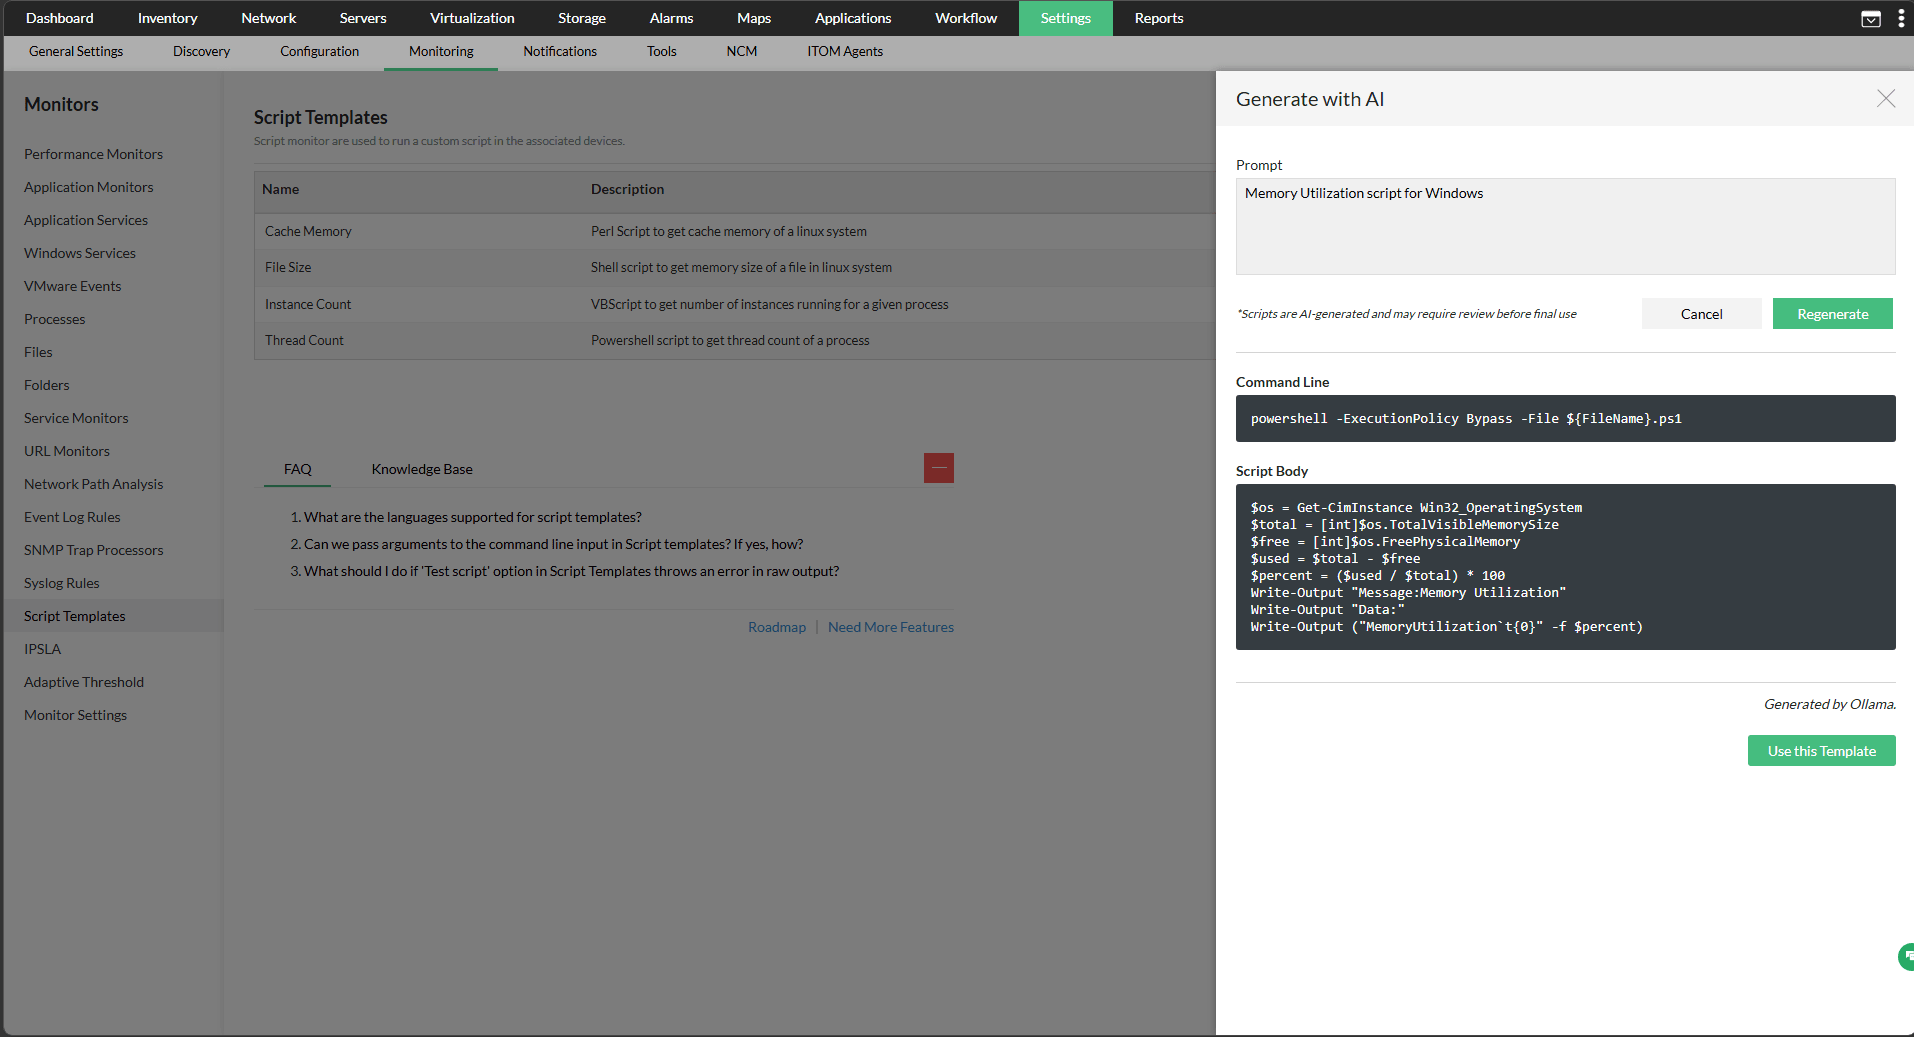The image size is (1914, 1037).
Task: Open Monitor Settings in sidebar
Action: [75, 715]
